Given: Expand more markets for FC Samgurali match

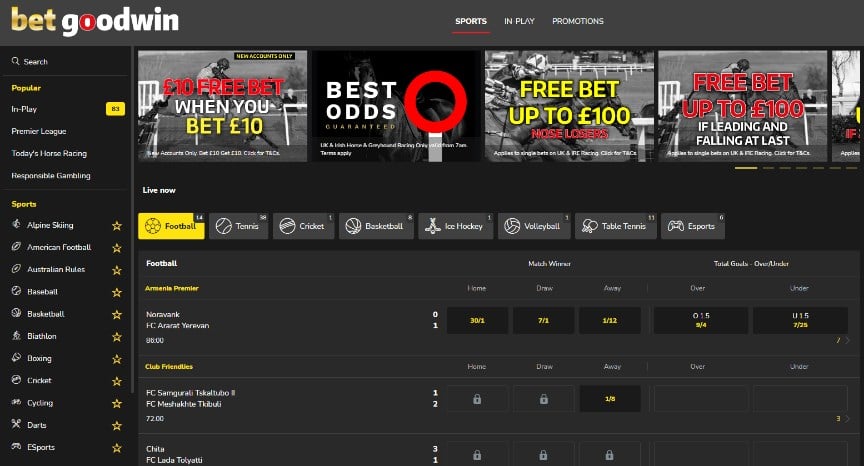Looking at the screenshot, I should 843,419.
